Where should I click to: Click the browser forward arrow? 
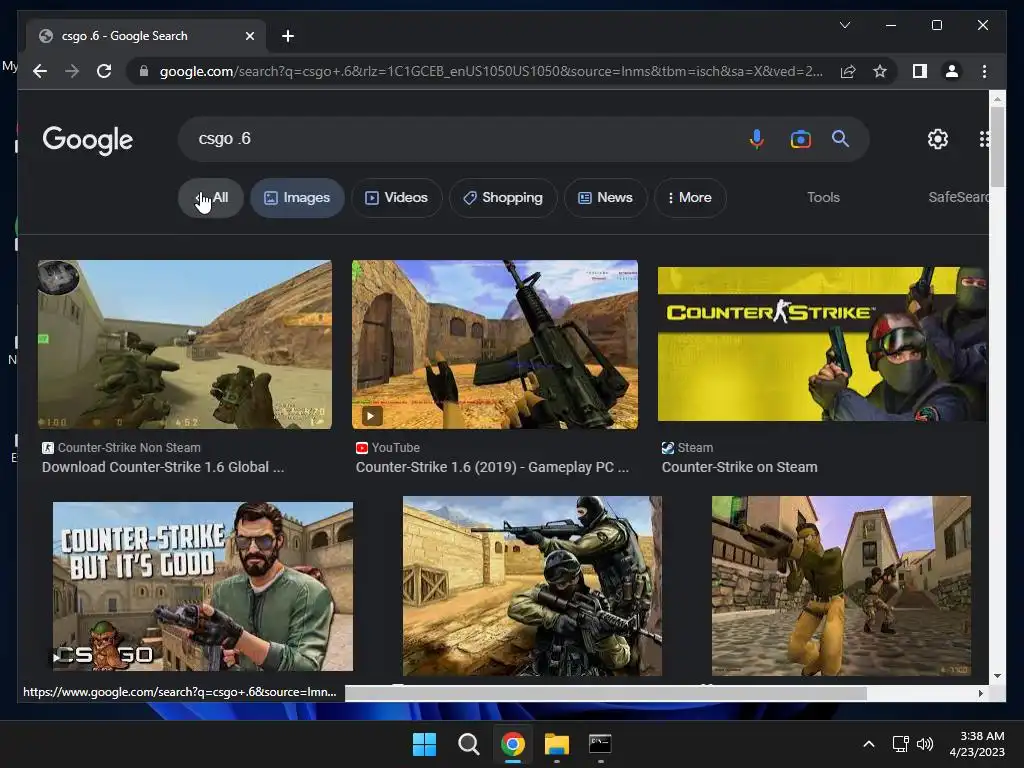click(72, 71)
